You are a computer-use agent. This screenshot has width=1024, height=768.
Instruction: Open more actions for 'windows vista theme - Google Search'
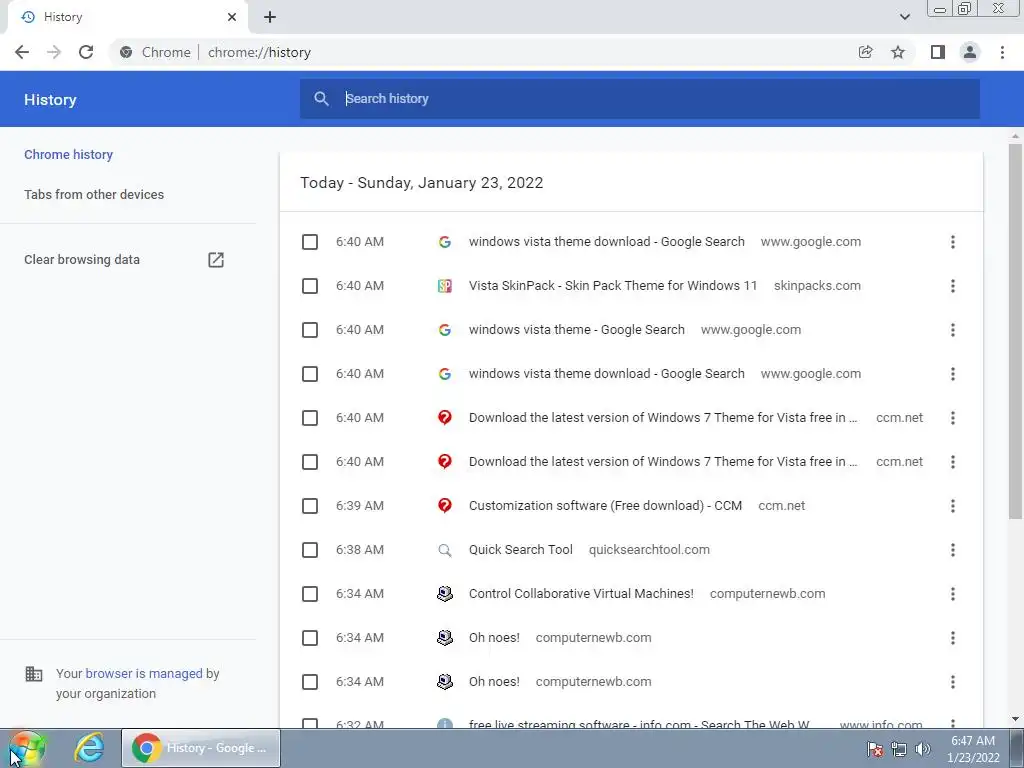click(953, 330)
